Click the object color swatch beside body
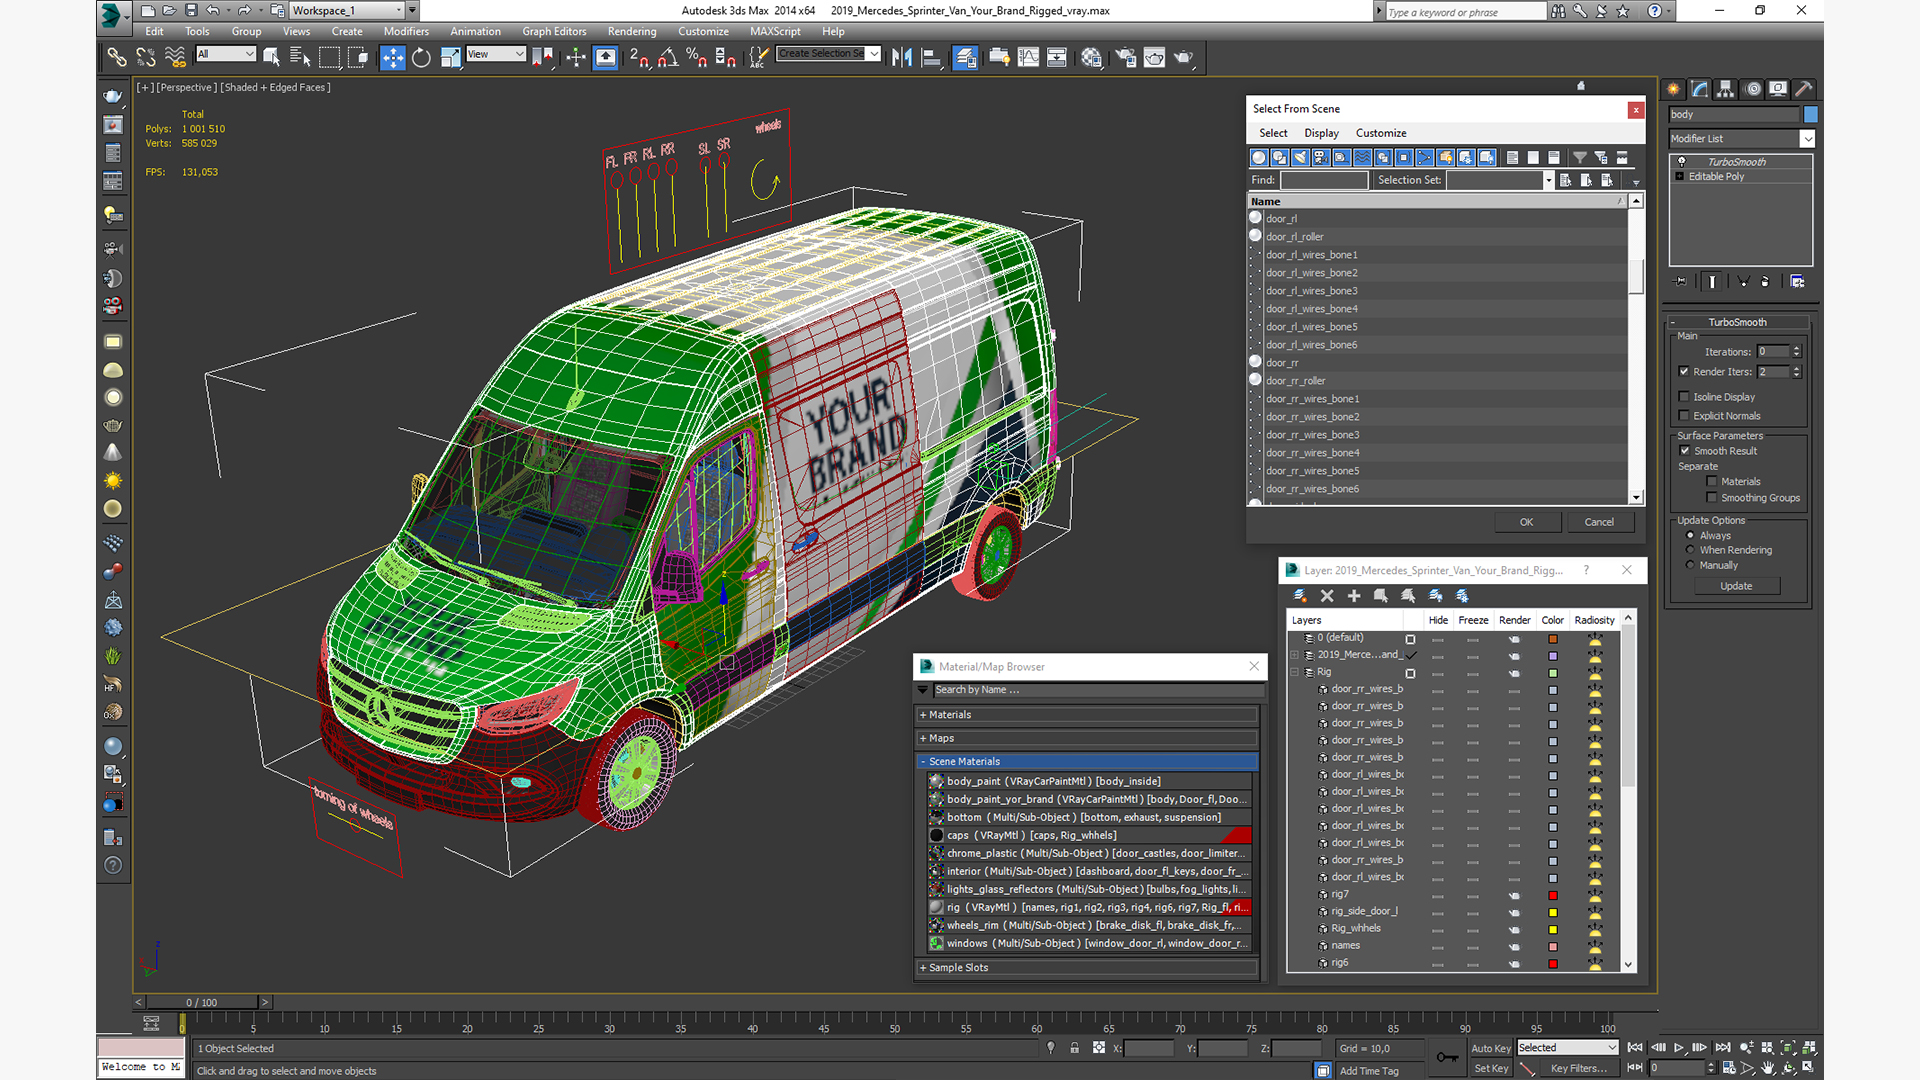This screenshot has height=1080, width=1920. 1810,115
